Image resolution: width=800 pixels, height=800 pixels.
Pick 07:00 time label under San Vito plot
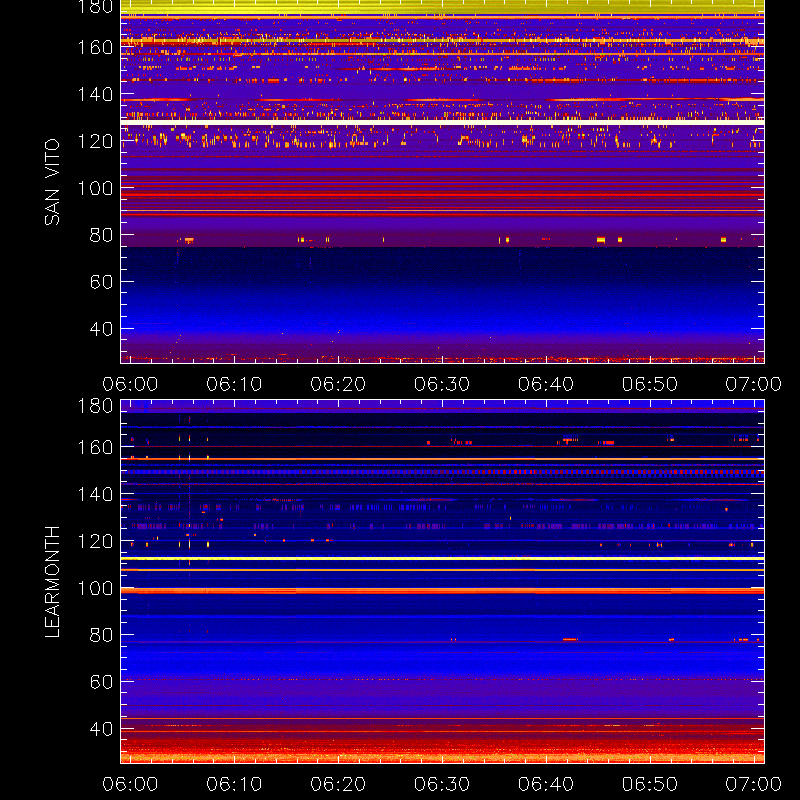[754, 384]
